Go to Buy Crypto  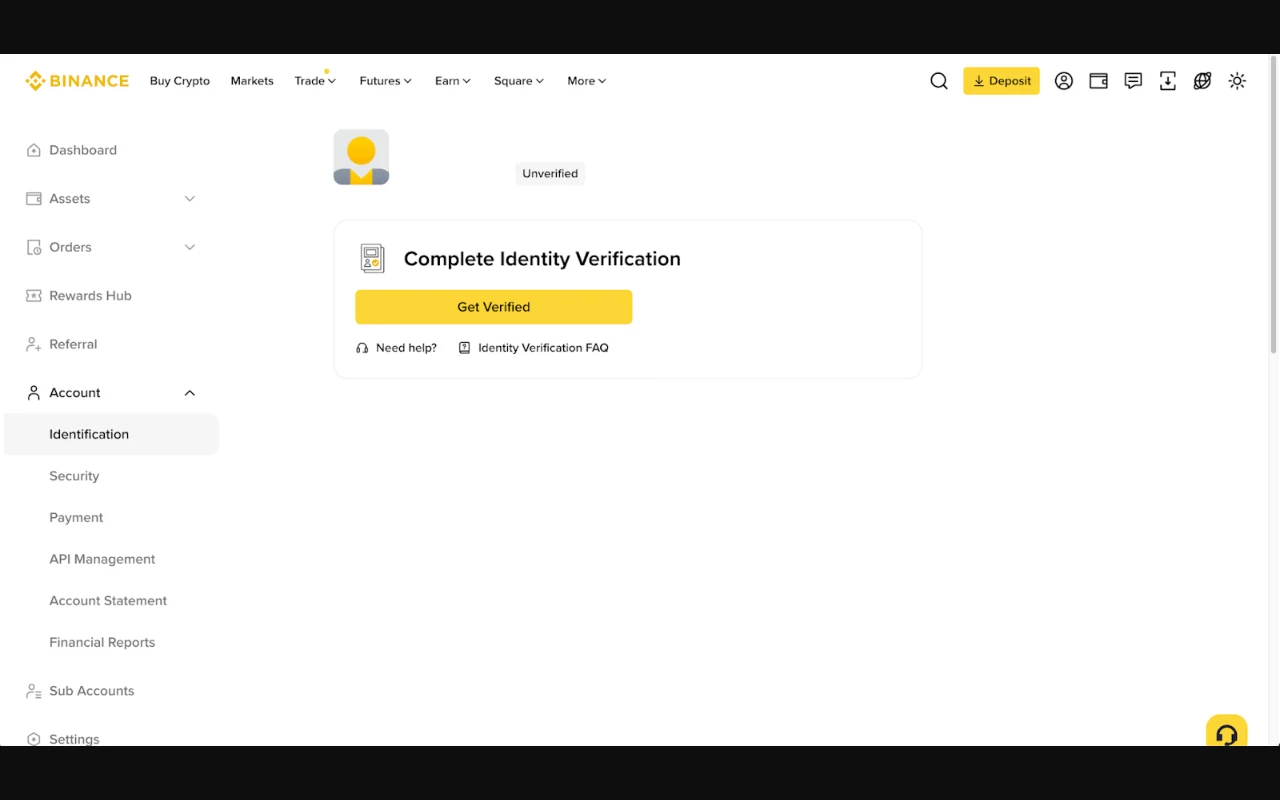pyautogui.click(x=180, y=81)
